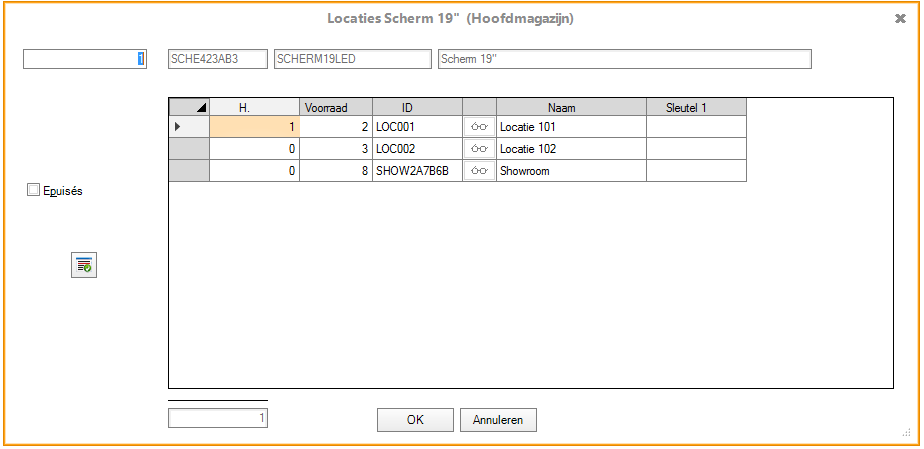
Task: Click the glasses icon for Showroom row
Action: (479, 171)
